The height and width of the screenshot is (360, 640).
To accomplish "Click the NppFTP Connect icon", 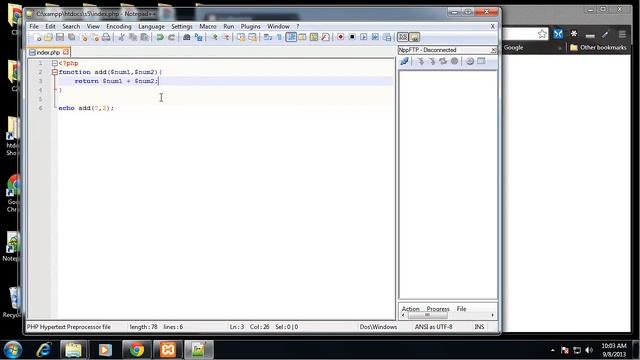I will (x=404, y=61).
